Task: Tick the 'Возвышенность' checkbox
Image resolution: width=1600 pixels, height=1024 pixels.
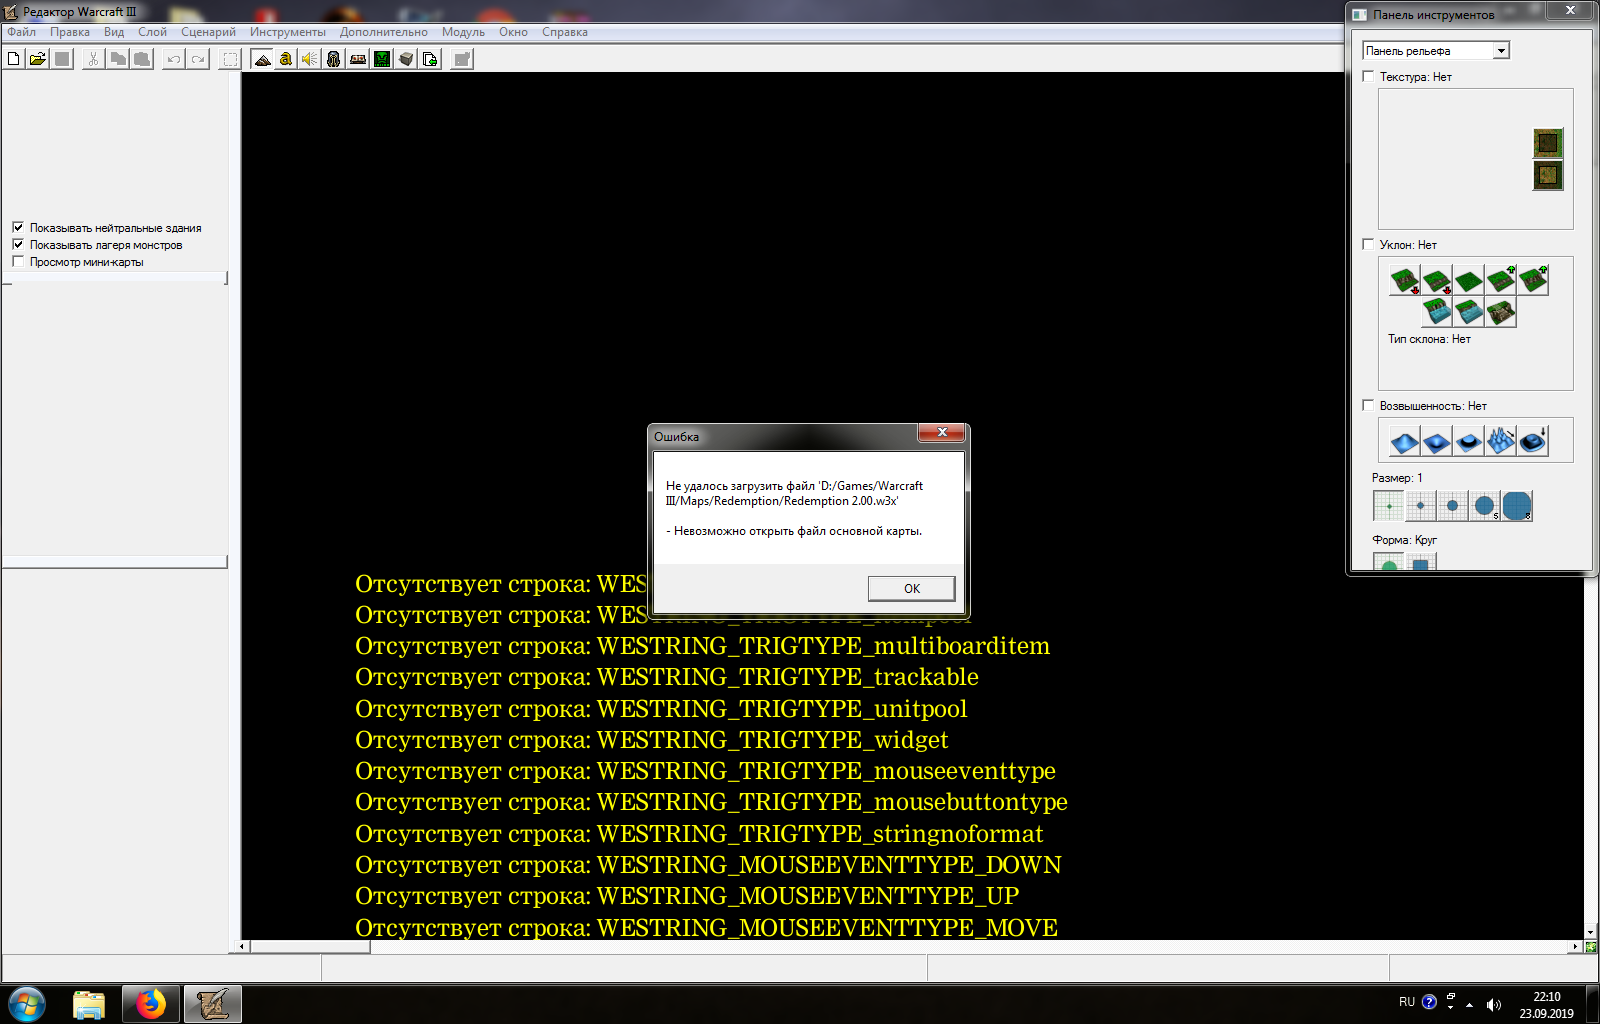Action: (x=1368, y=405)
